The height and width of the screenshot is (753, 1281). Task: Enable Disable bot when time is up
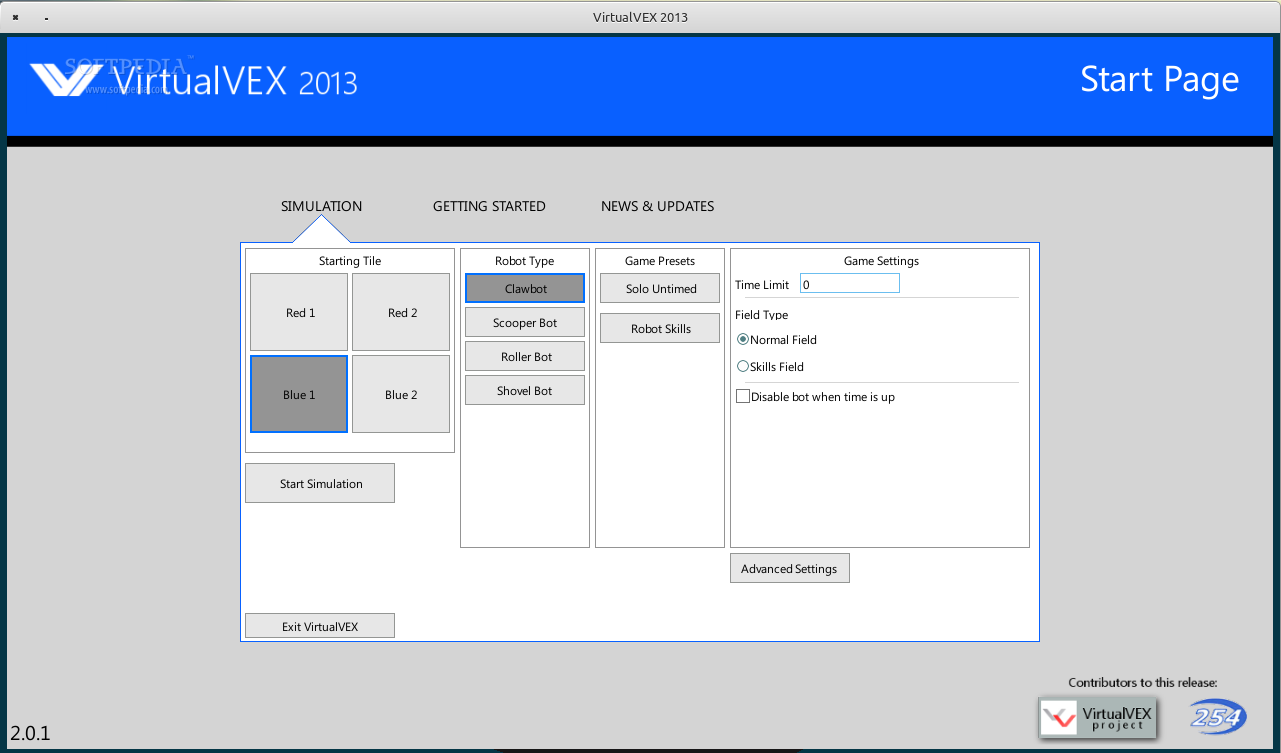(743, 396)
